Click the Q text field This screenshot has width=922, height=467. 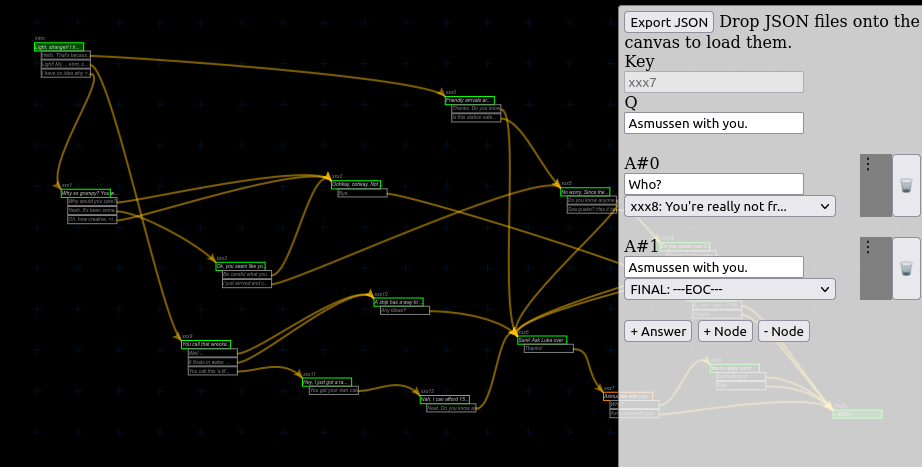[x=713, y=123]
